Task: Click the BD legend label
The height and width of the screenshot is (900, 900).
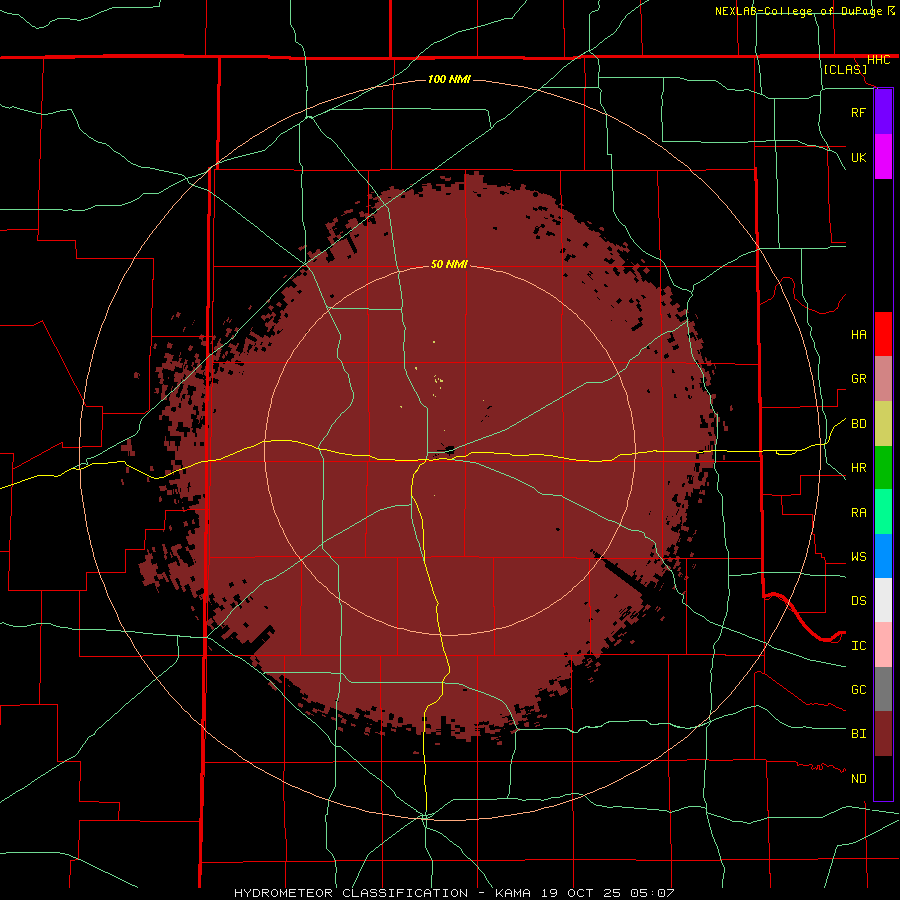Action: [x=858, y=424]
